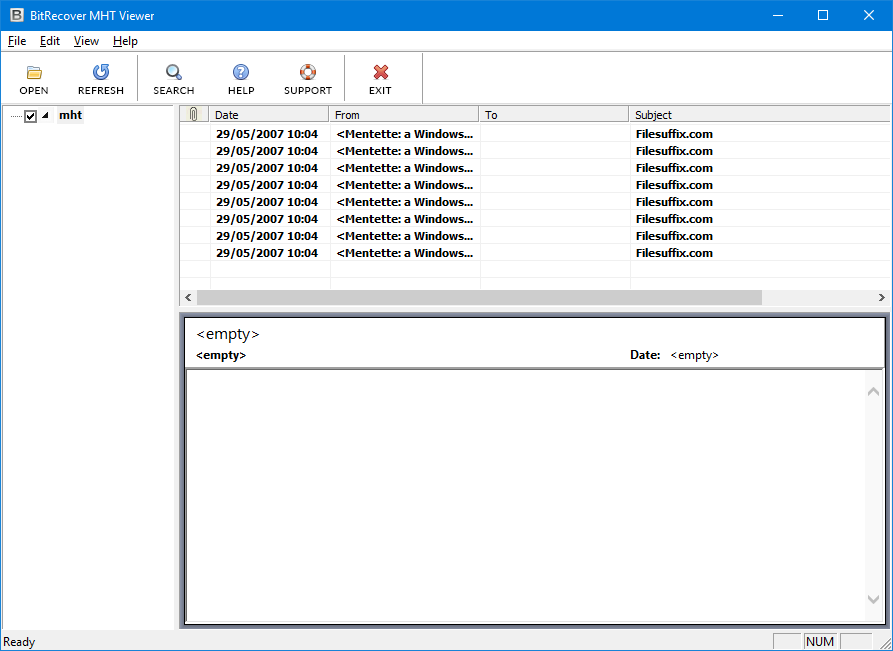The width and height of the screenshot is (893, 651).
Task: Click left arrow of horizontal scrollbar
Action: pyautogui.click(x=189, y=297)
